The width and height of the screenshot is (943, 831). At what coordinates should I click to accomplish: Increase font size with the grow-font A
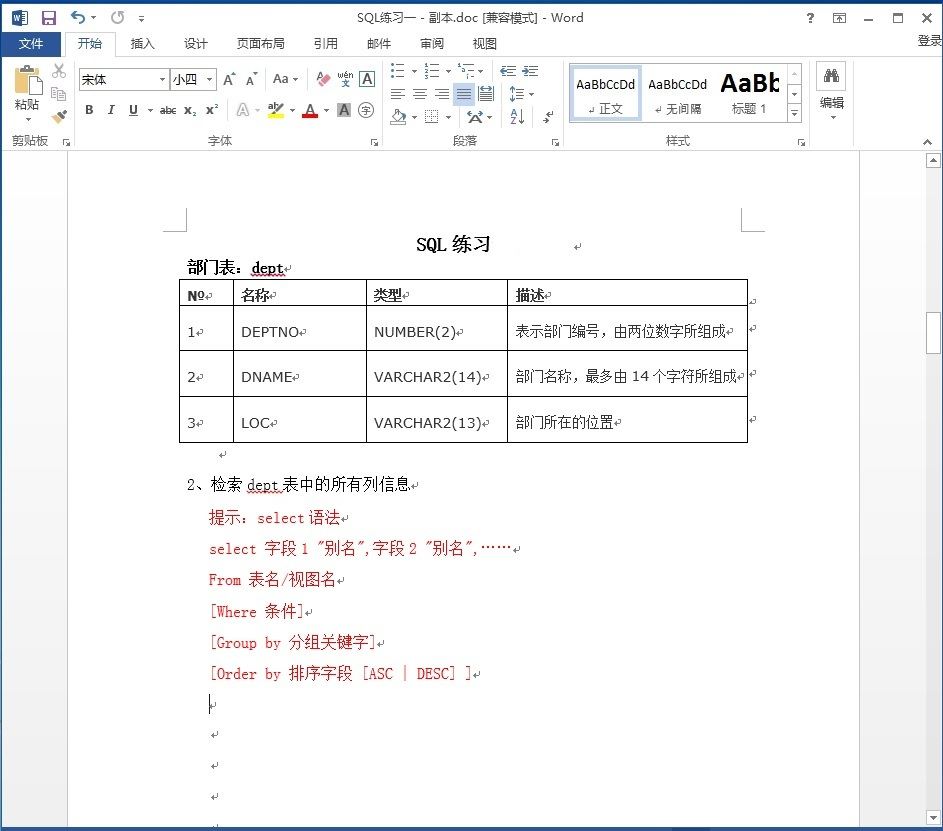229,79
